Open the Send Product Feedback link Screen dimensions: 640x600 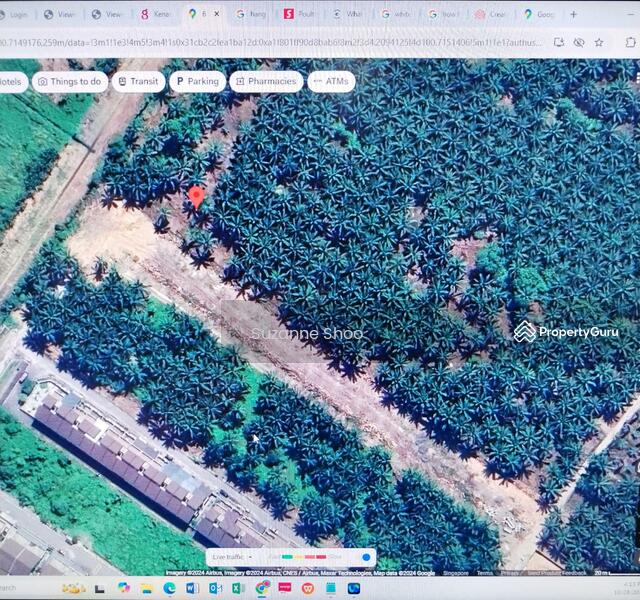[x=558, y=573]
